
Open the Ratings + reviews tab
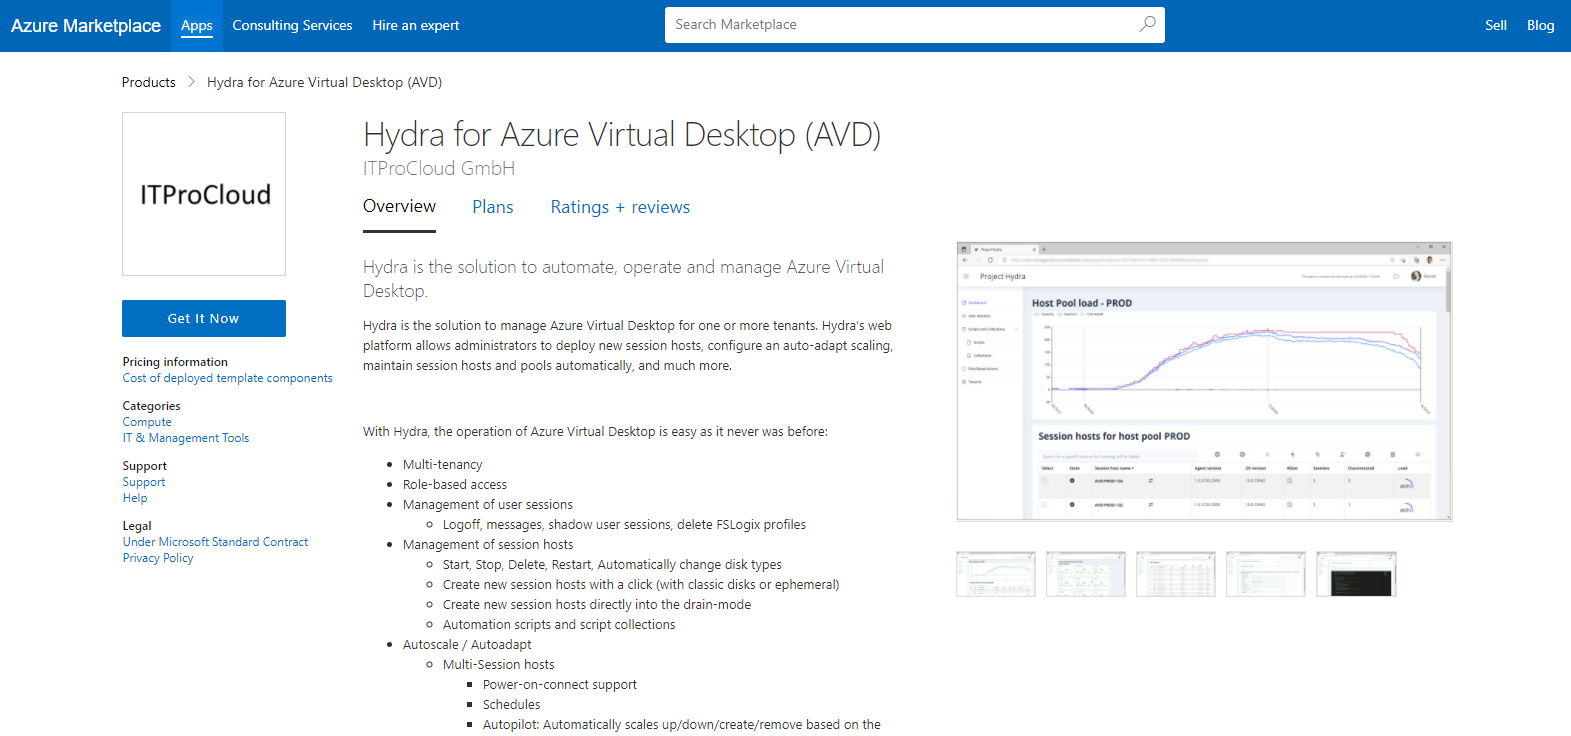pyautogui.click(x=620, y=207)
